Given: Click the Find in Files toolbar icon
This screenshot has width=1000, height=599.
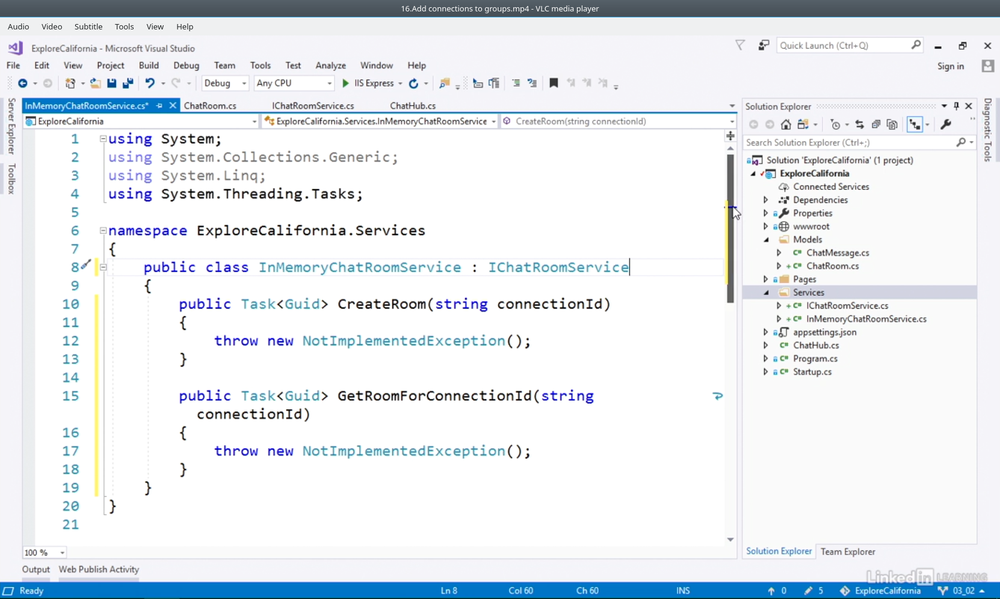Looking at the screenshot, I should [445, 83].
